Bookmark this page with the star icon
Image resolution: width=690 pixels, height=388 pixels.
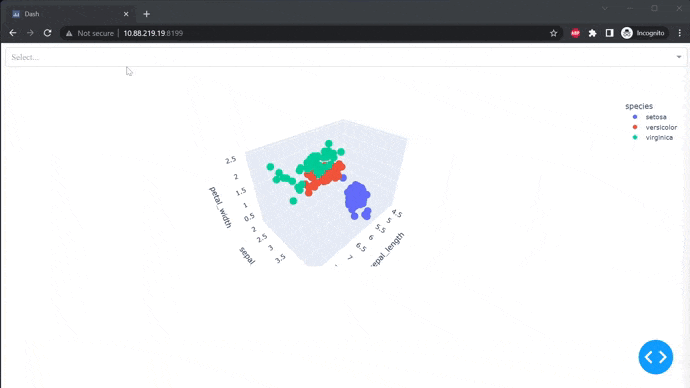point(554,33)
